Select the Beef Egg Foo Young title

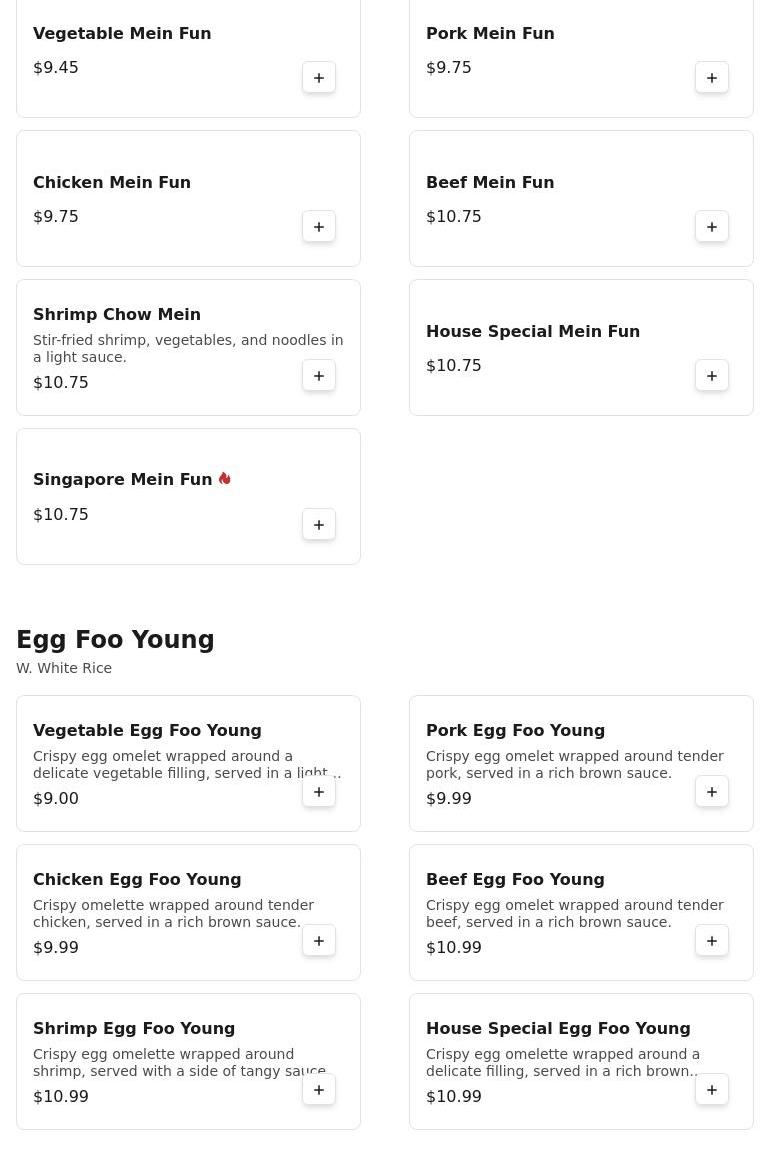coord(515,879)
